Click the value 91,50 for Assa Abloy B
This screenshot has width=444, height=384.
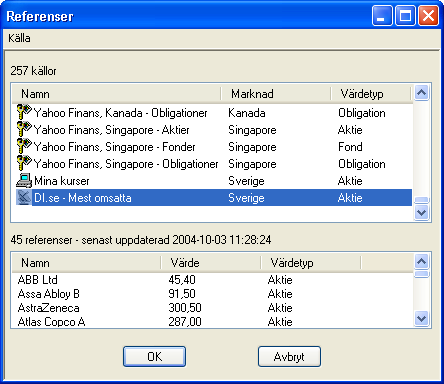click(x=182, y=294)
